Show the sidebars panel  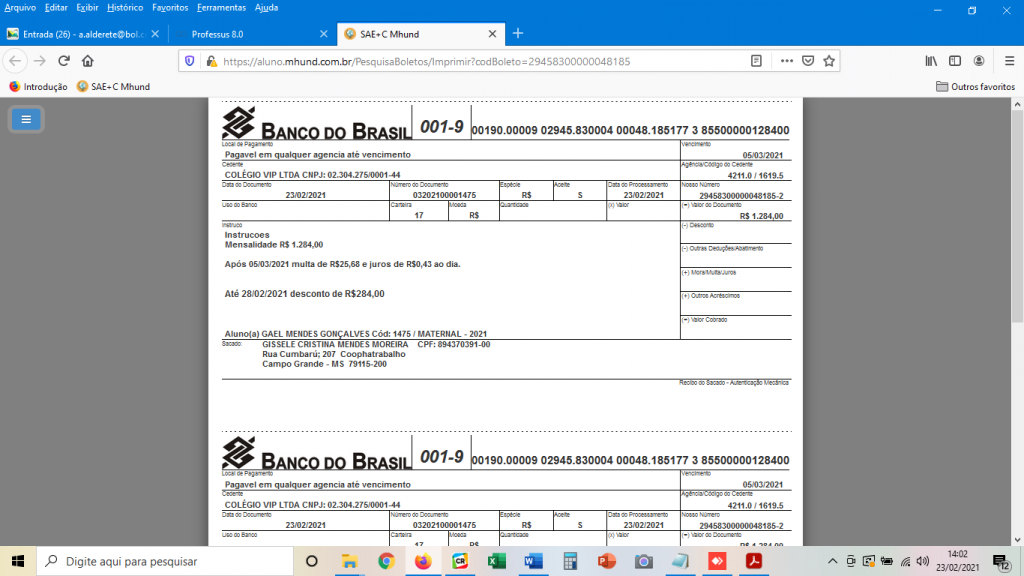[x=955, y=61]
